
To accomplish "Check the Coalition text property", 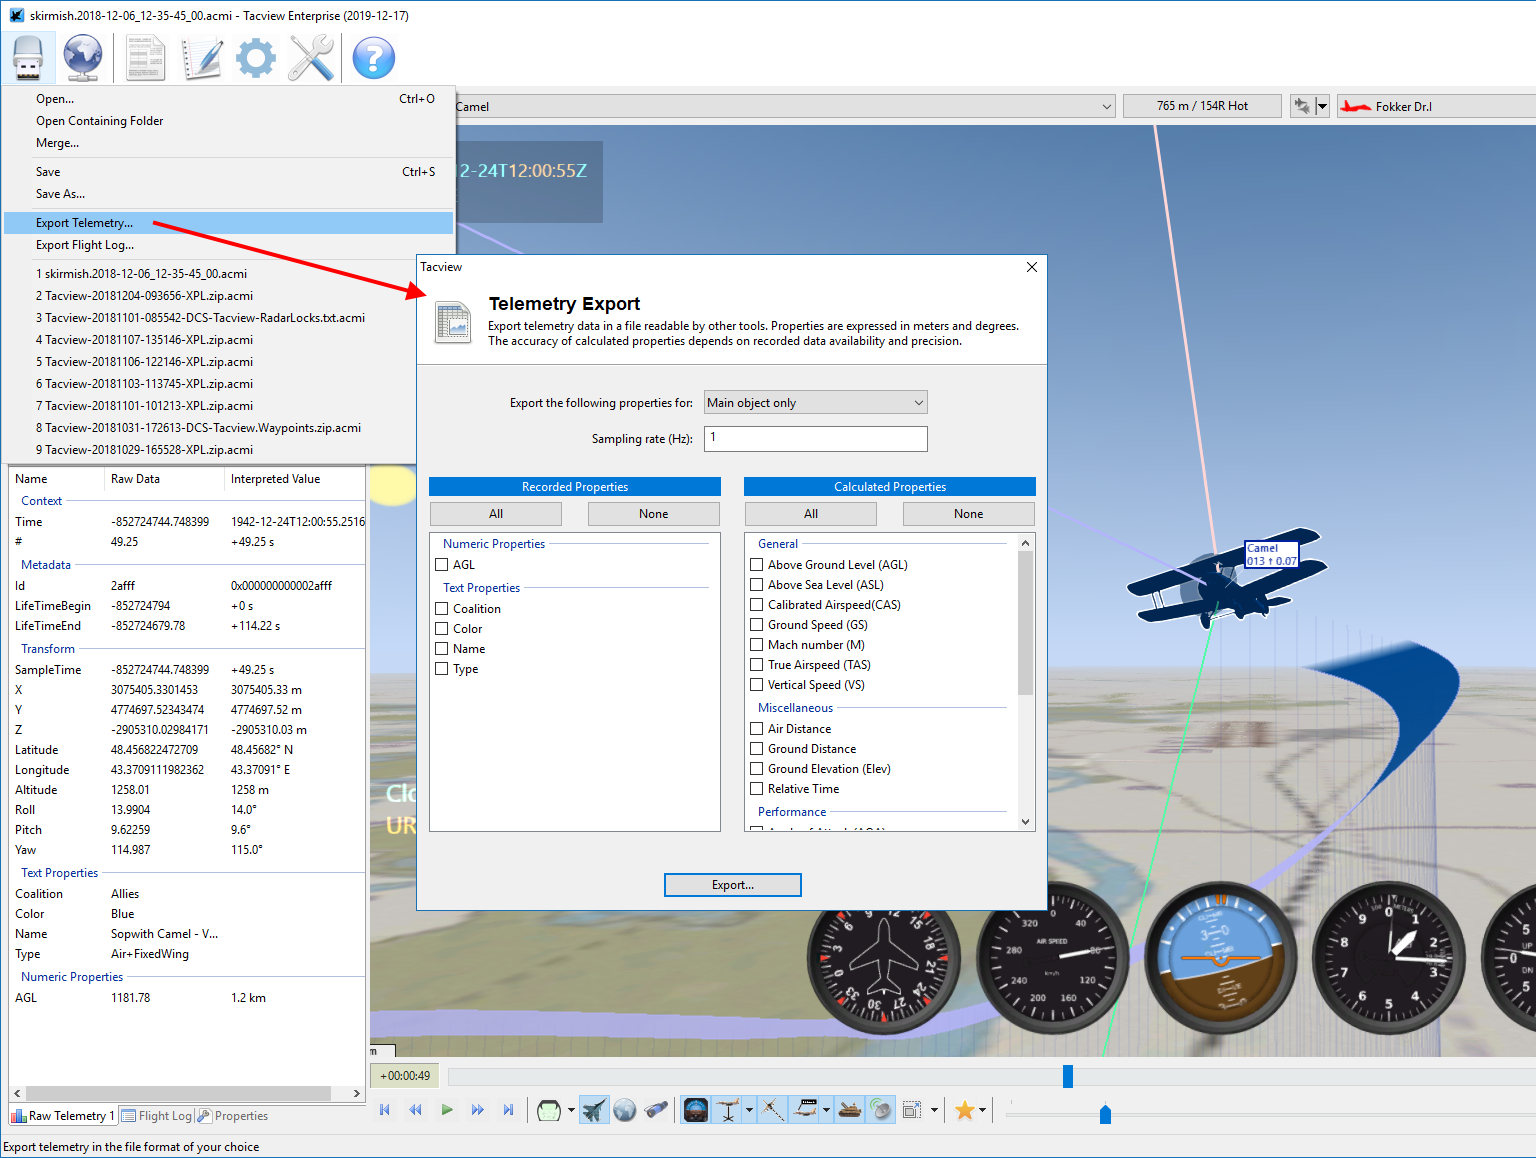I will coord(442,609).
